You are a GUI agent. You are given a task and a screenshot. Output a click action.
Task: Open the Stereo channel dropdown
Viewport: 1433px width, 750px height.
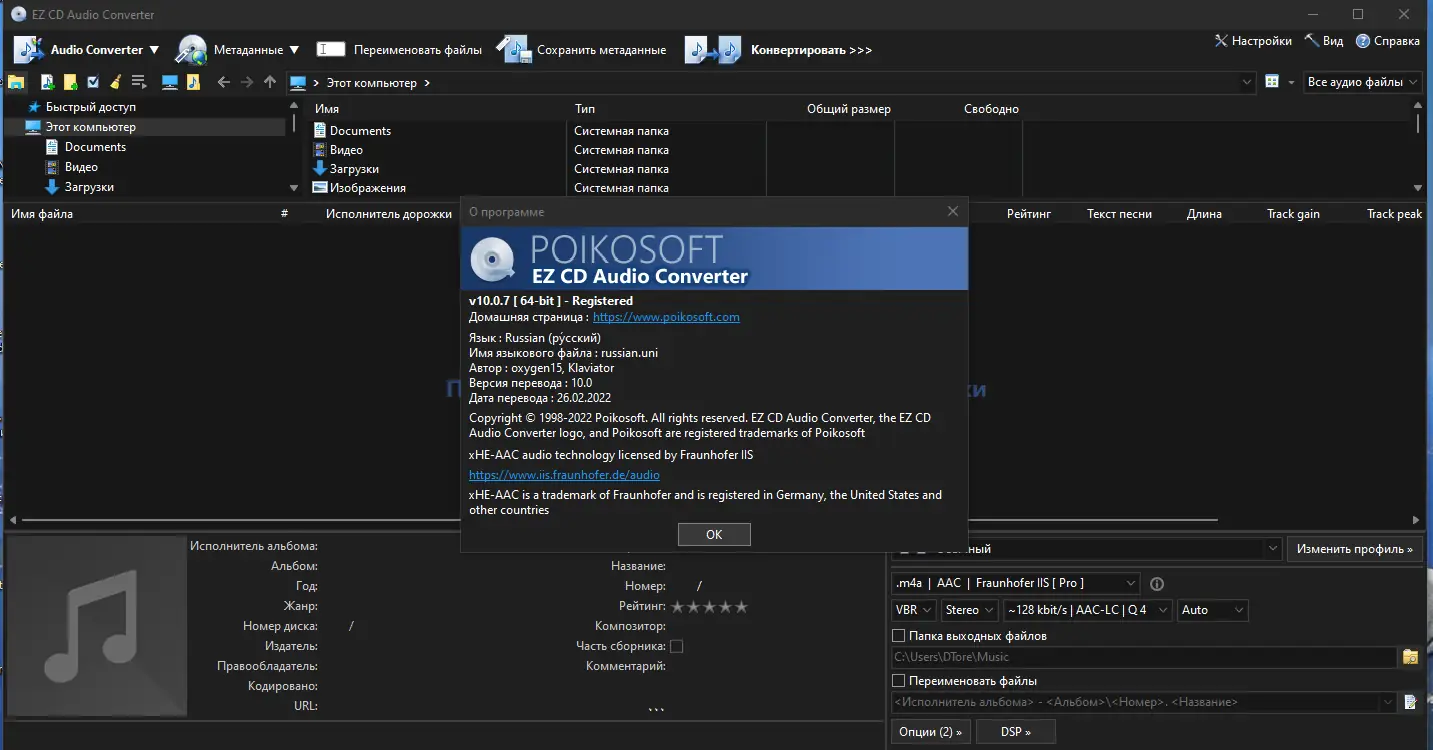(x=969, y=609)
